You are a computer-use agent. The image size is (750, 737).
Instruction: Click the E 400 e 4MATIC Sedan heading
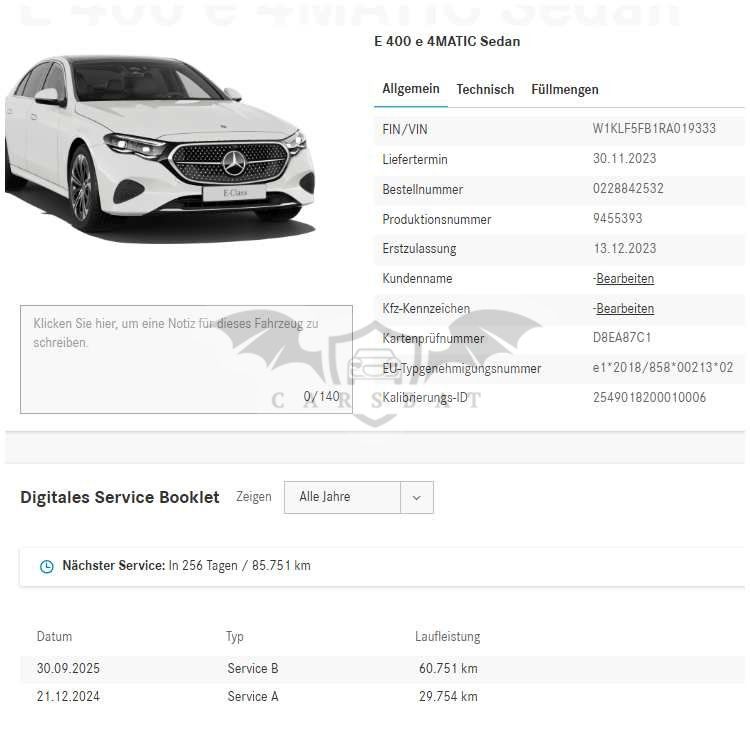point(447,42)
